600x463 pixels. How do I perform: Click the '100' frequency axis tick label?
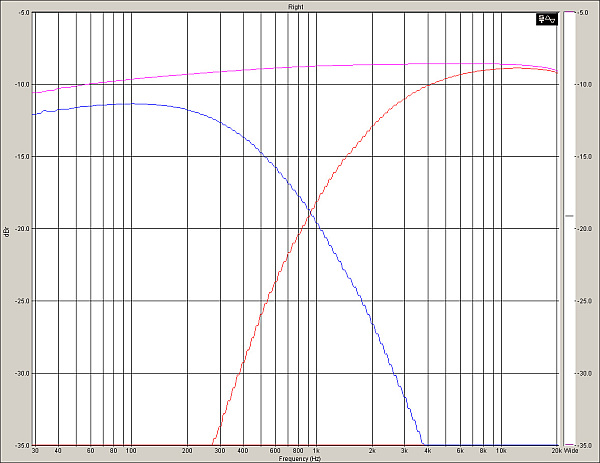pyautogui.click(x=130, y=451)
